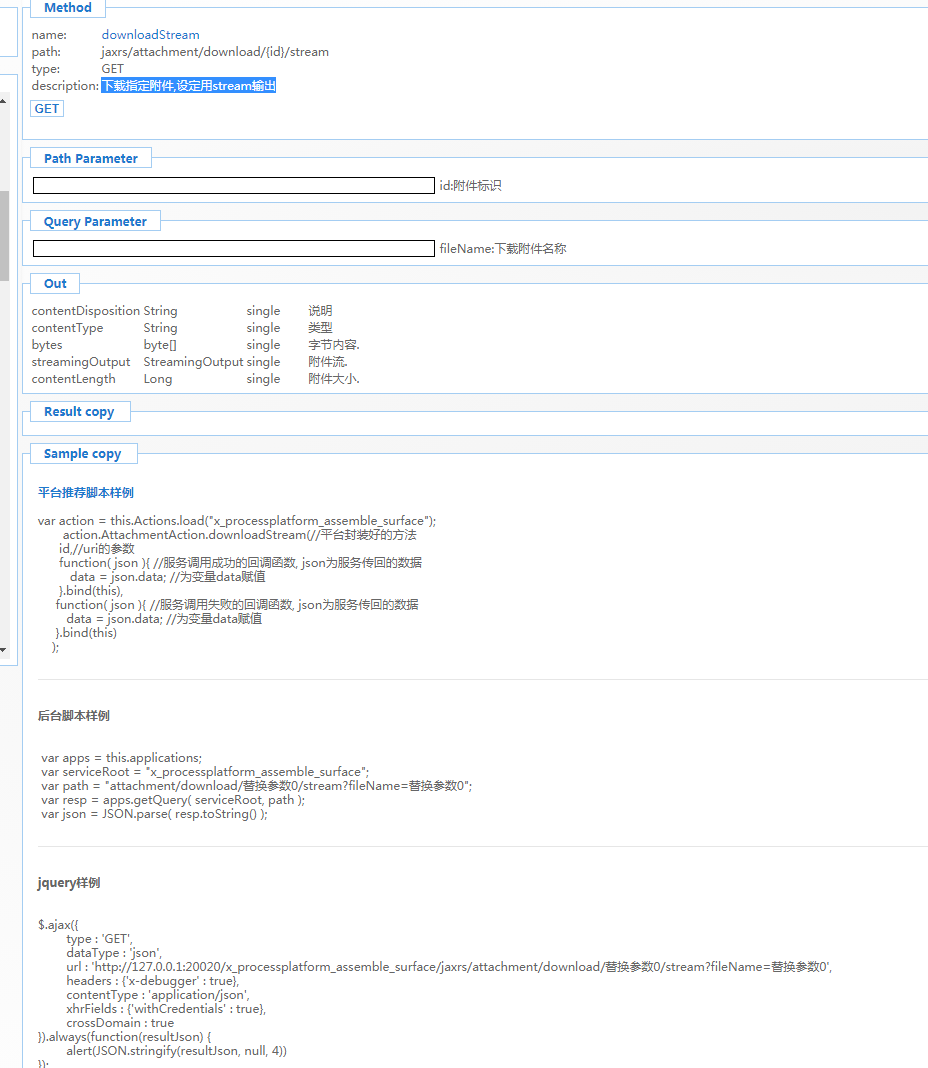
Task: Click the id:附件标识 parameter label
Action: (x=470, y=185)
